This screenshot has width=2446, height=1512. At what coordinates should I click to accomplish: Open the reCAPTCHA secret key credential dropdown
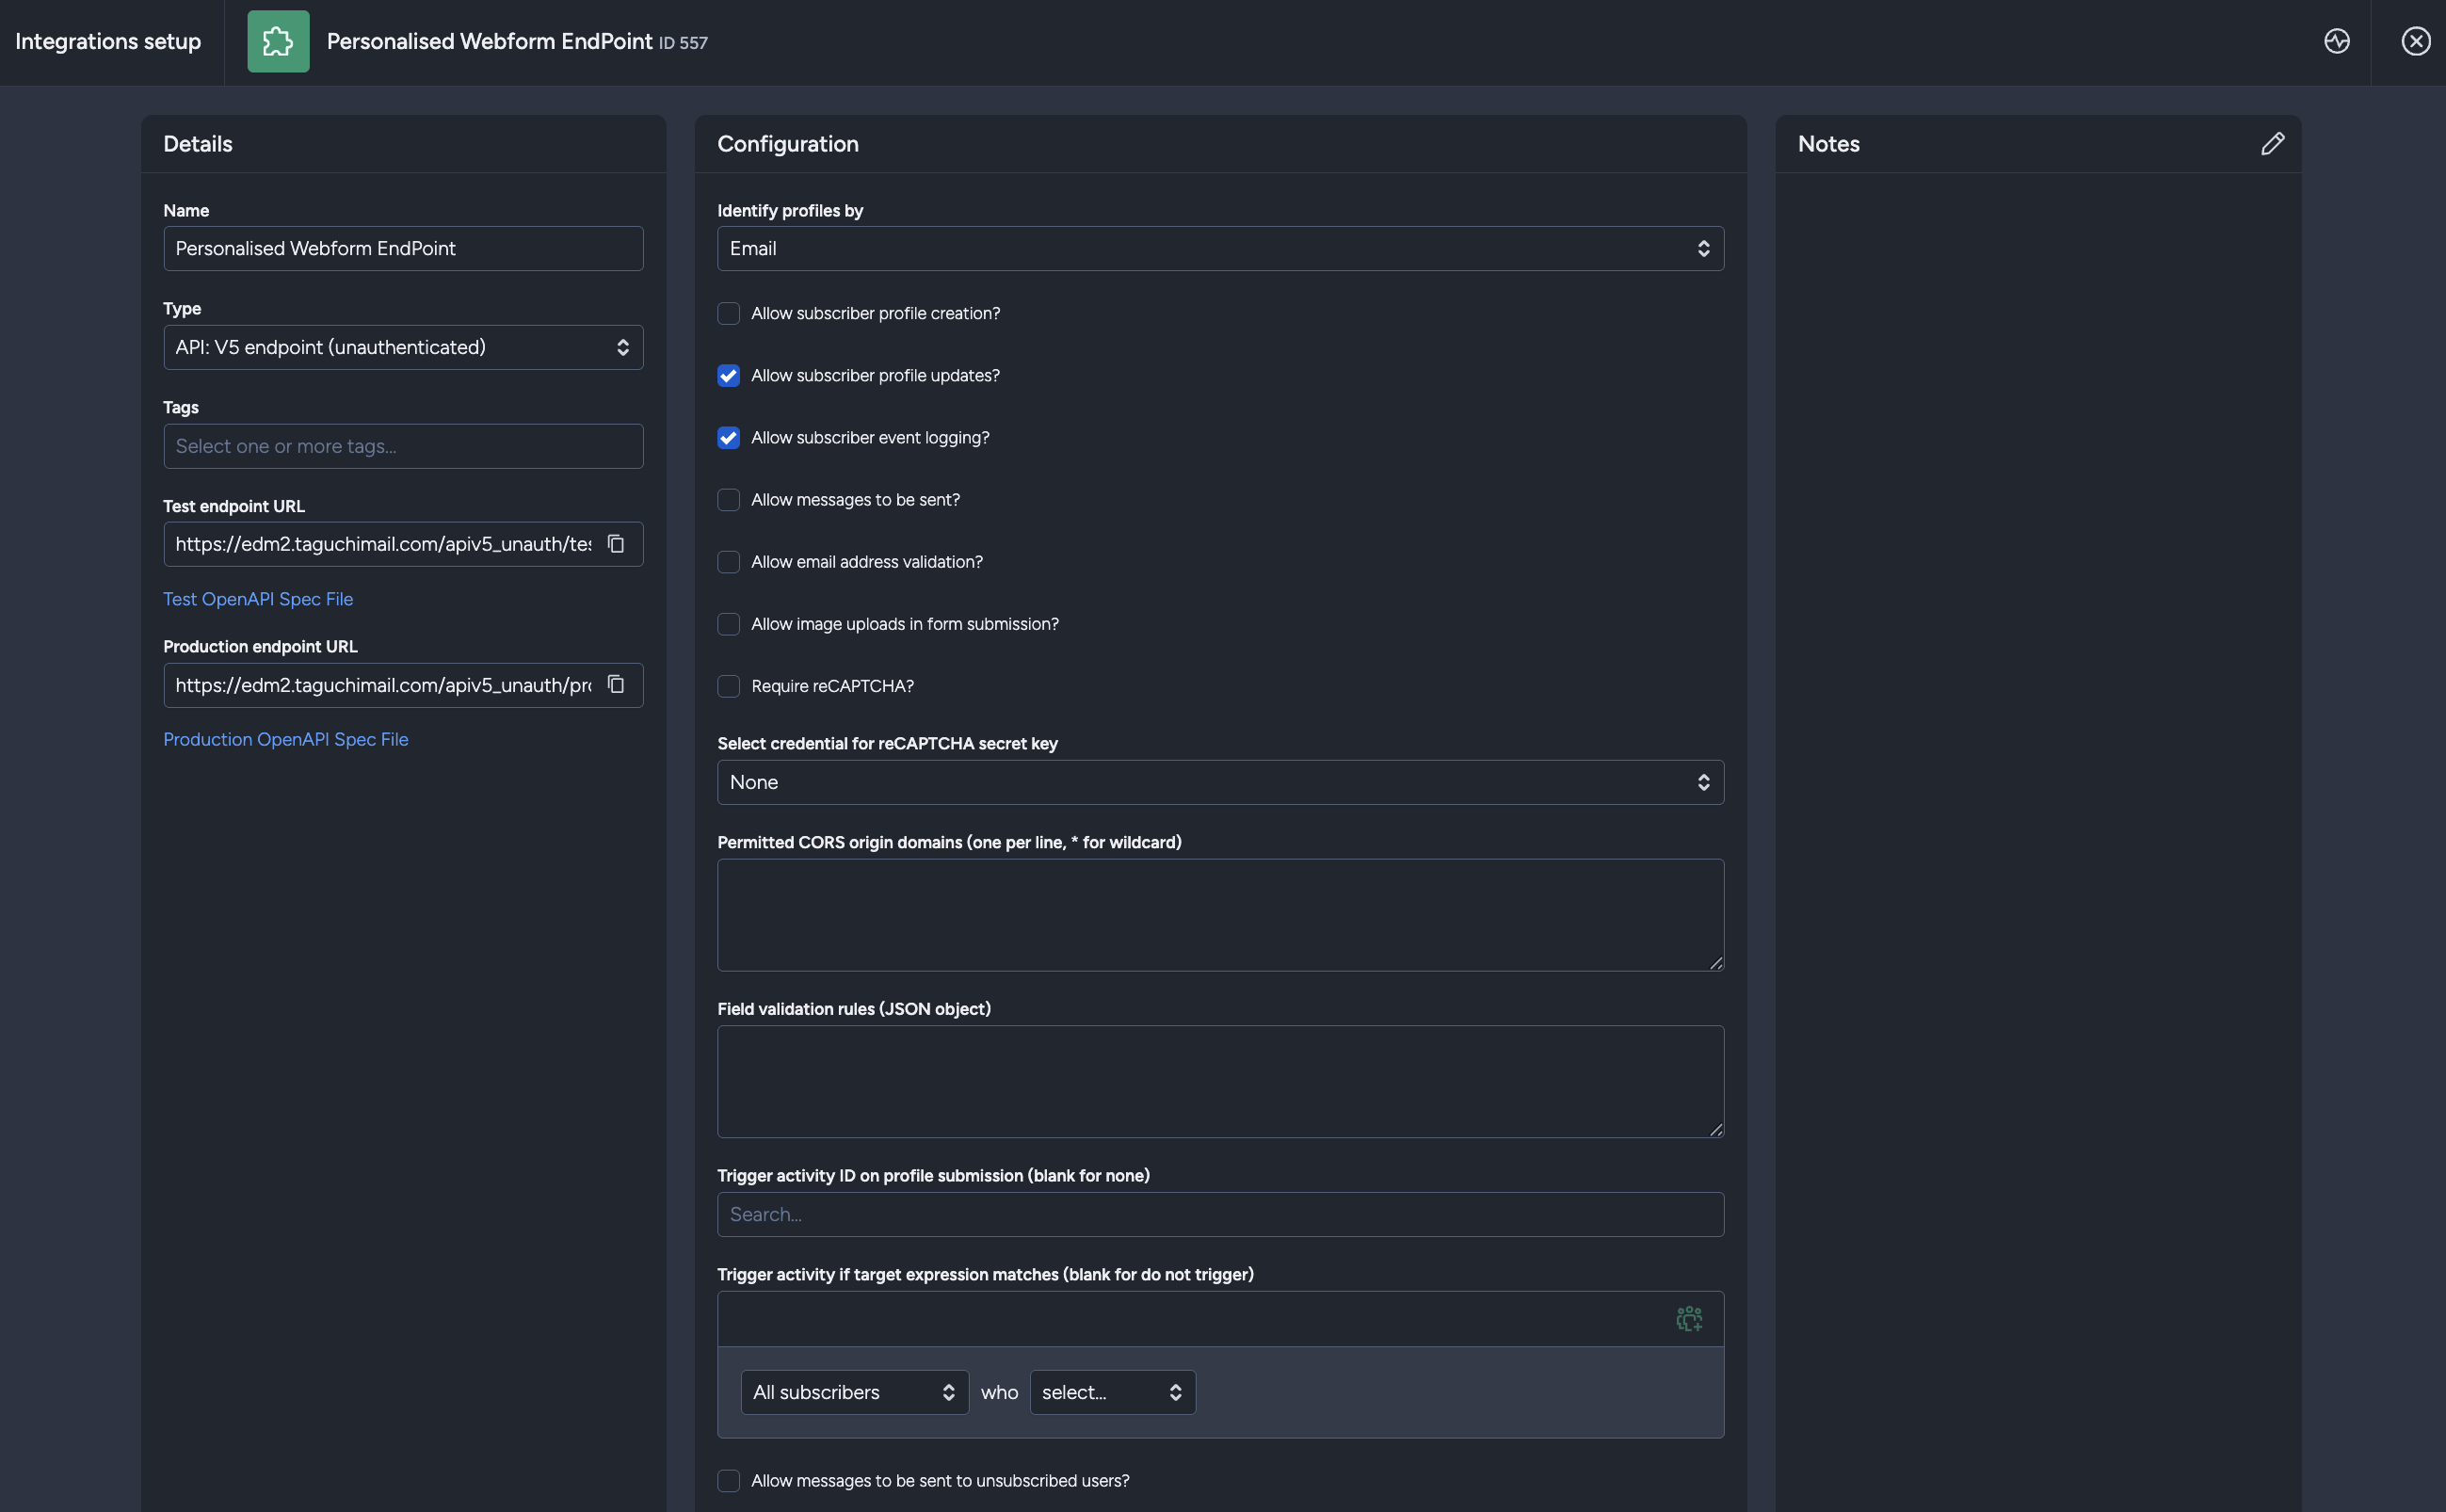click(1220, 782)
